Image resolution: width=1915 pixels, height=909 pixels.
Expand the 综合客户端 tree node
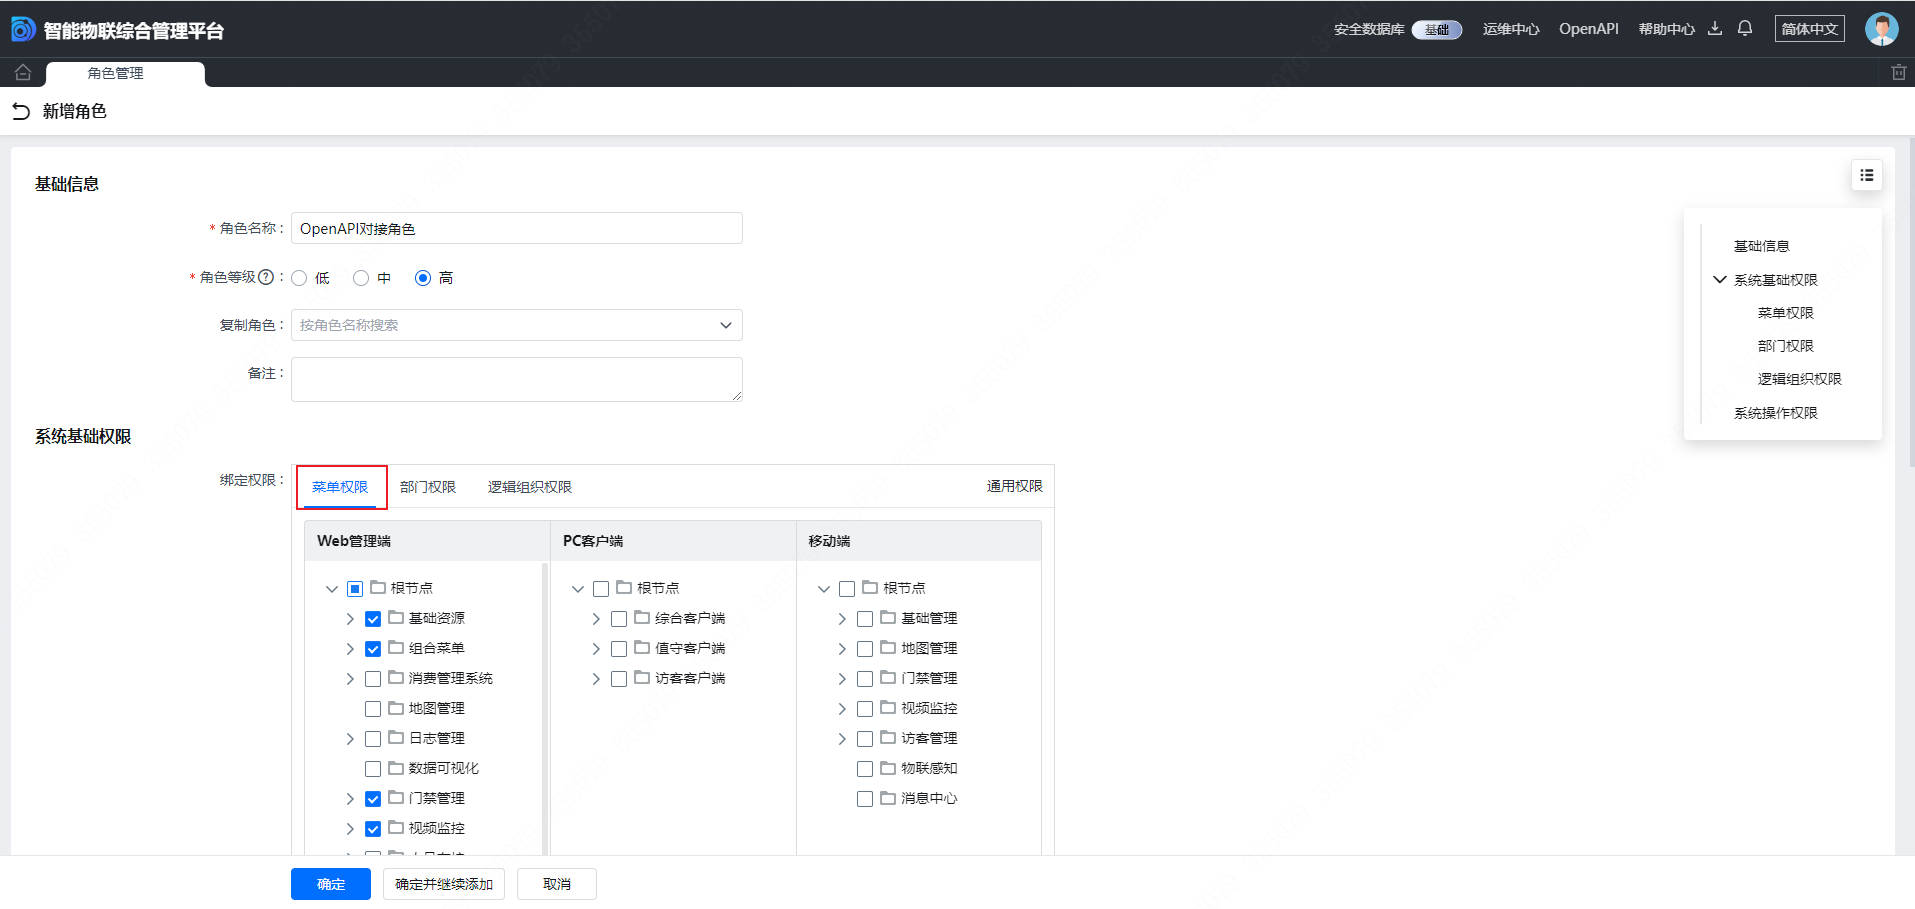[x=596, y=619]
